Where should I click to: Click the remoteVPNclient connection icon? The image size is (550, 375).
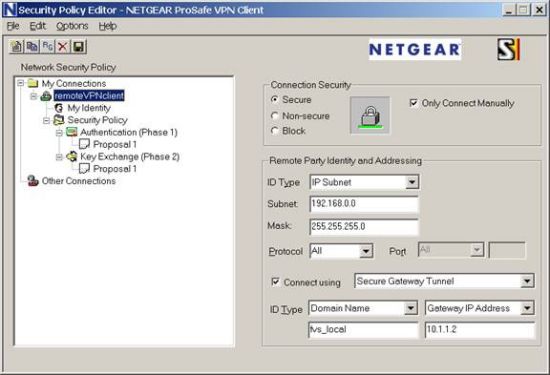point(46,95)
